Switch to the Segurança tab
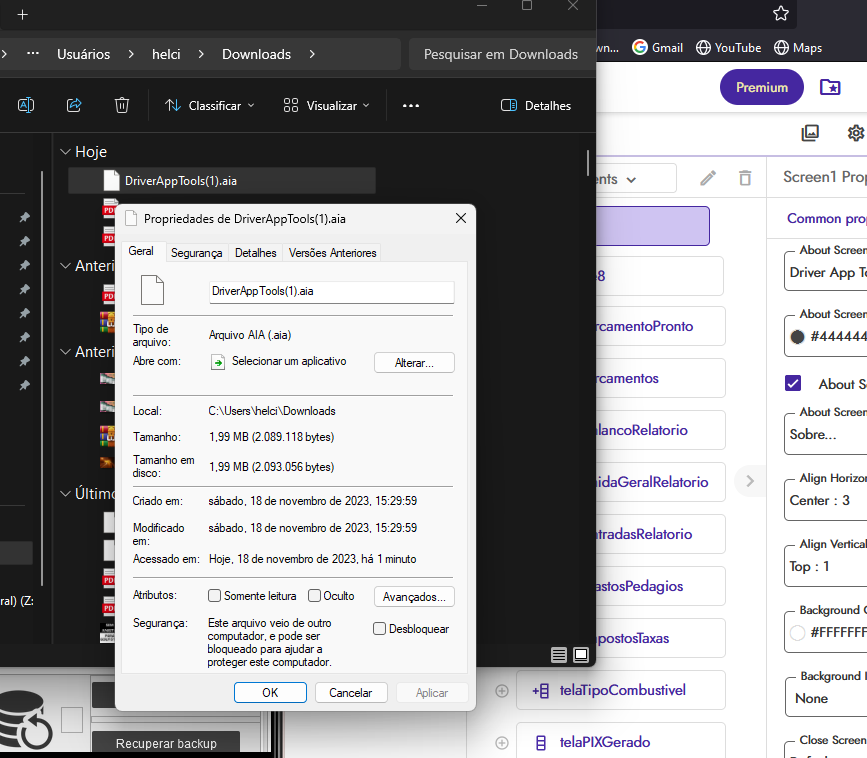Viewport: 867px width, 758px height. click(x=196, y=253)
